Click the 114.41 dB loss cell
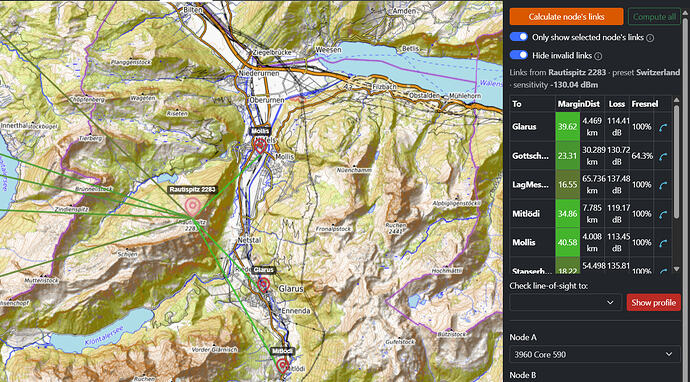Image resolution: width=690 pixels, height=382 pixels. (x=618, y=127)
